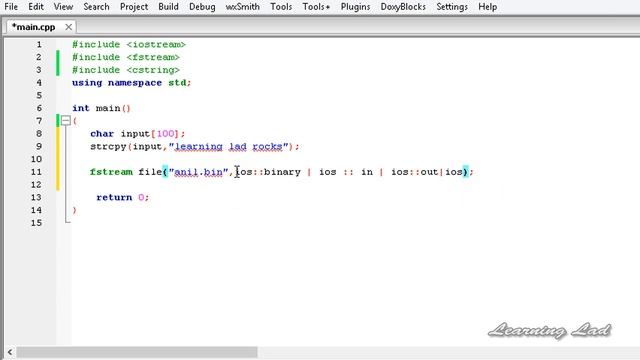Open the View menu
The height and width of the screenshot is (360, 640).
pyautogui.click(x=63, y=7)
